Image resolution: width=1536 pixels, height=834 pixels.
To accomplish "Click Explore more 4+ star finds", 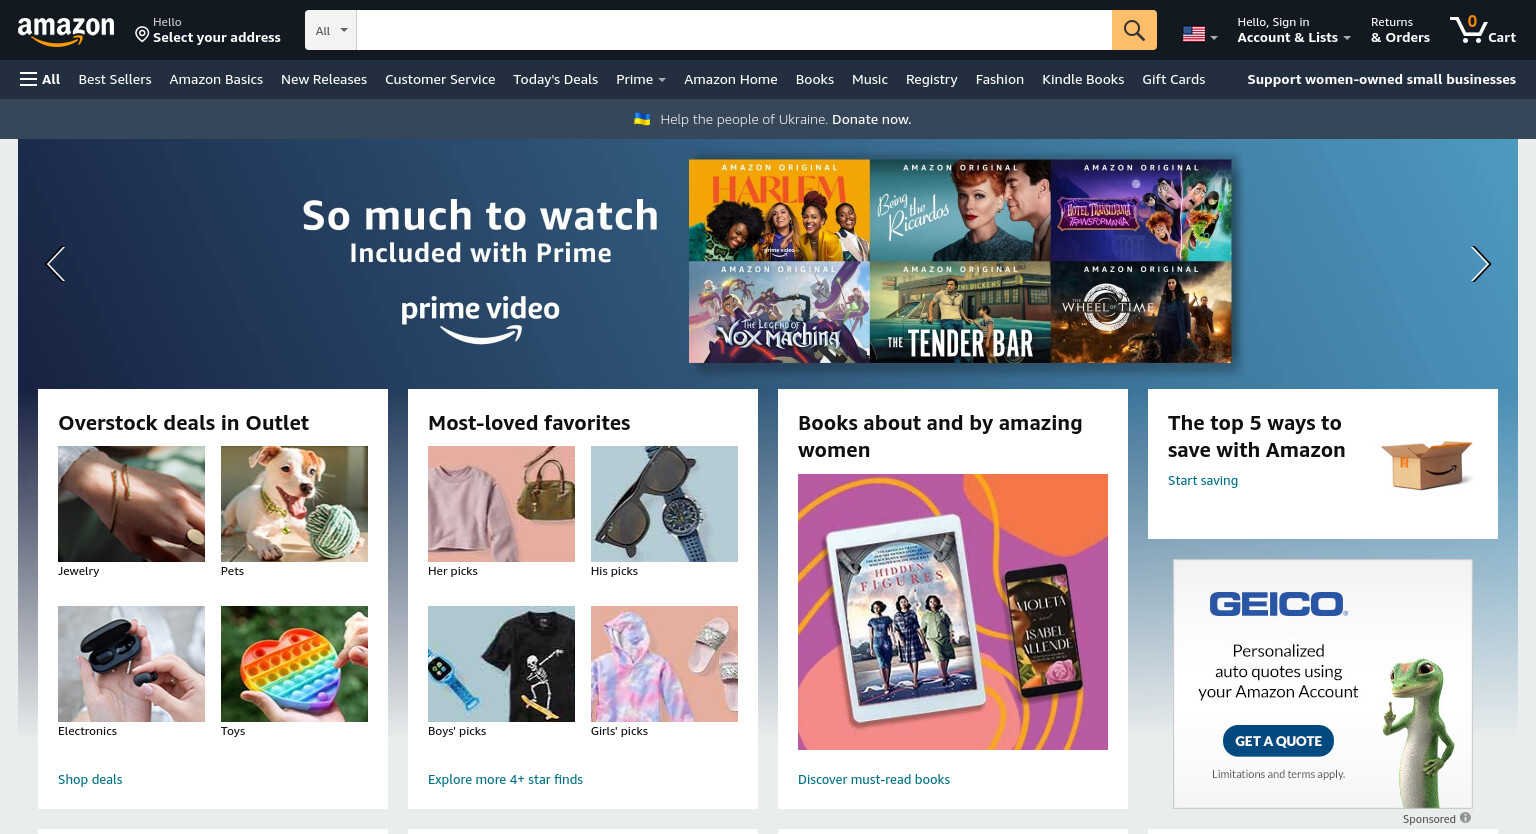I will click(x=505, y=779).
